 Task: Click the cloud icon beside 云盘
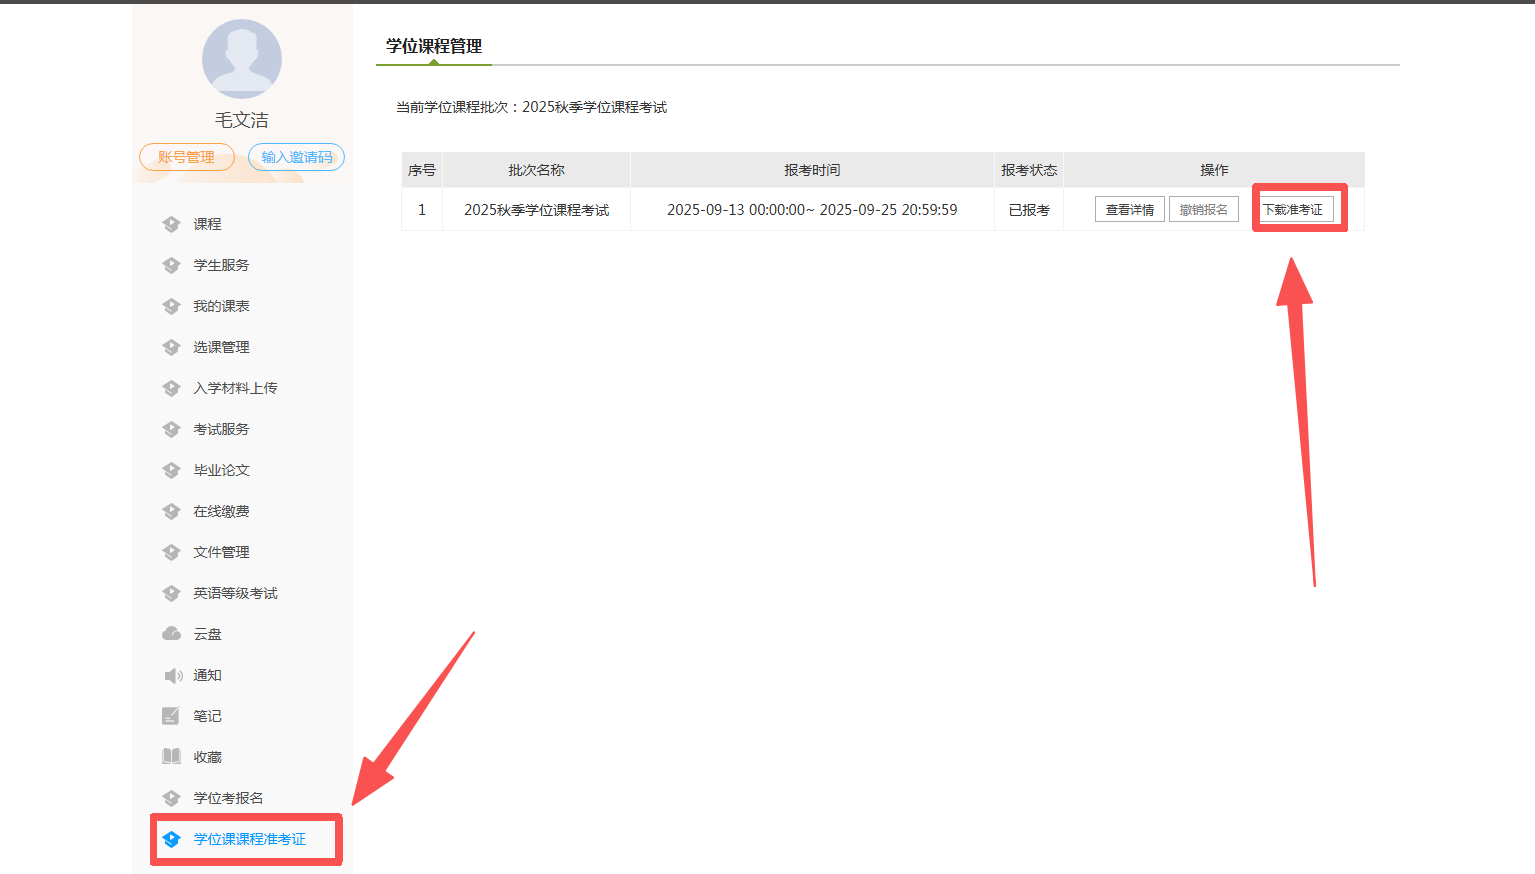point(171,634)
